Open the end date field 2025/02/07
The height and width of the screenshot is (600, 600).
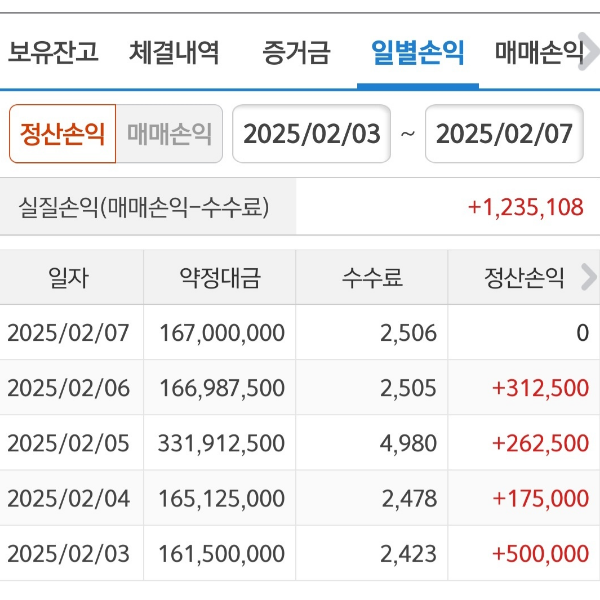pos(505,134)
